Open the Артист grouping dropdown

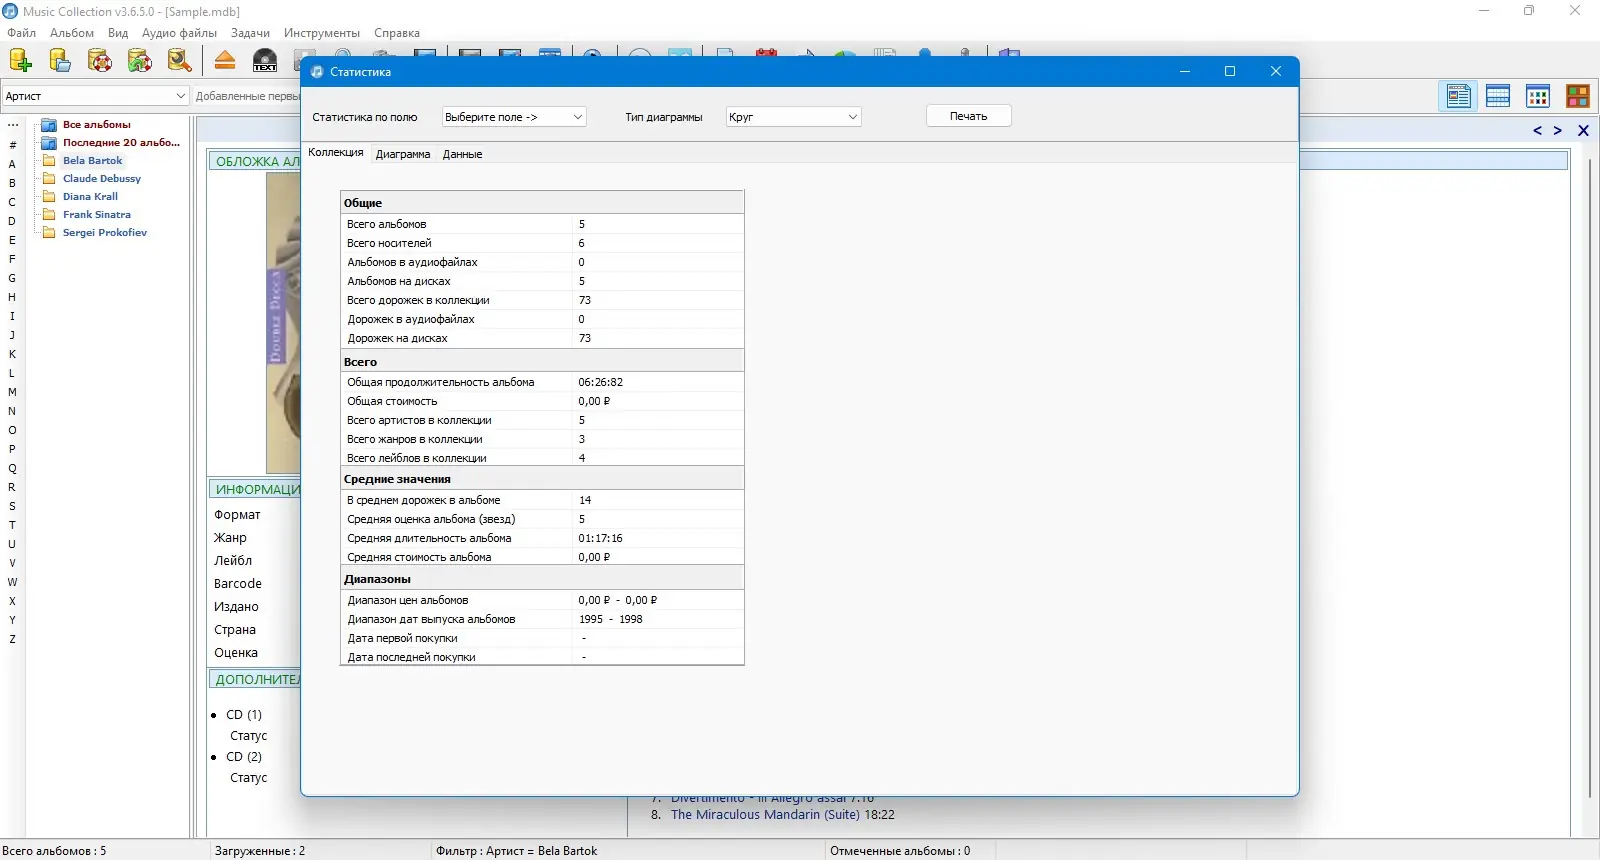(95, 96)
